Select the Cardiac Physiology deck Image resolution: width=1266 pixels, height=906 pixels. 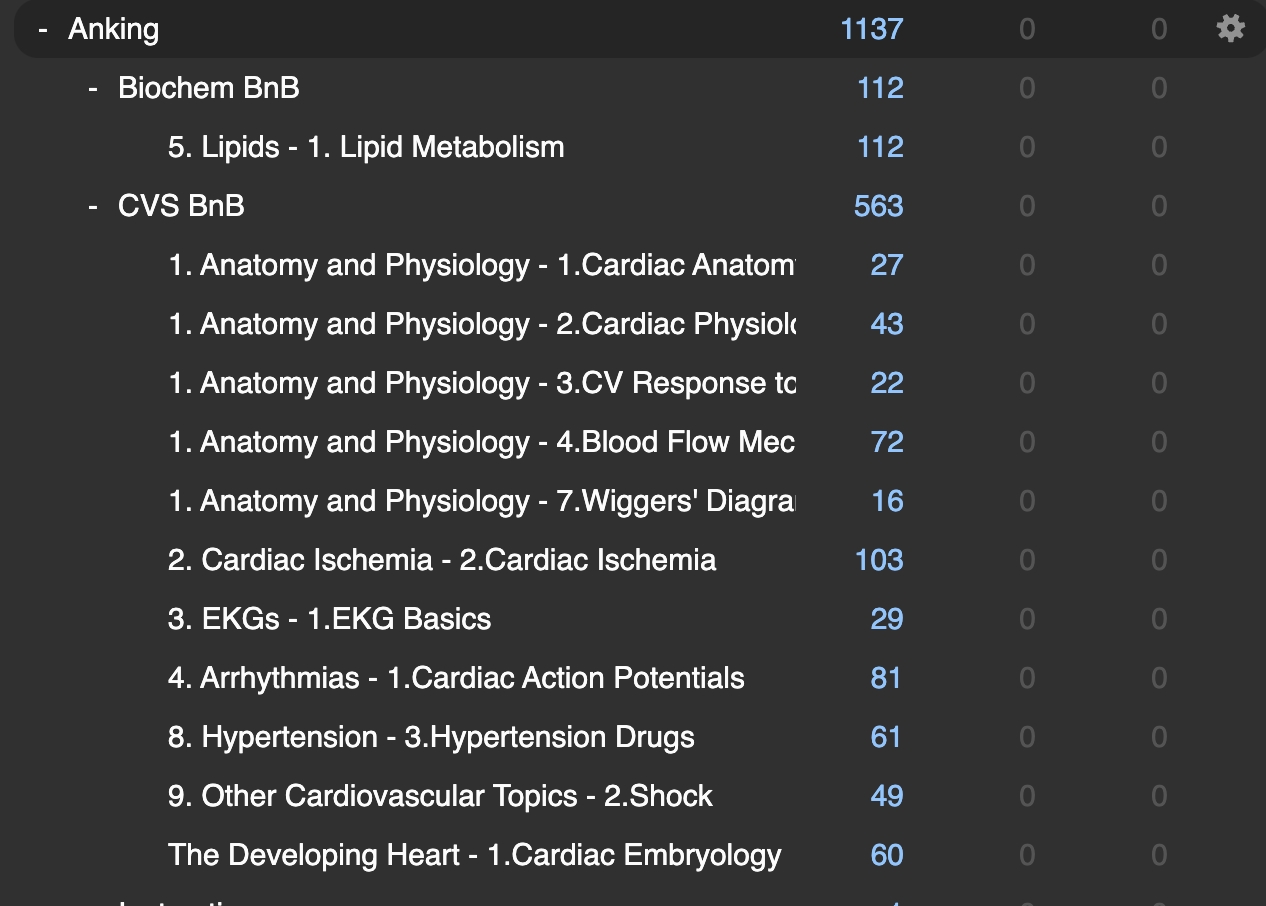(481, 324)
